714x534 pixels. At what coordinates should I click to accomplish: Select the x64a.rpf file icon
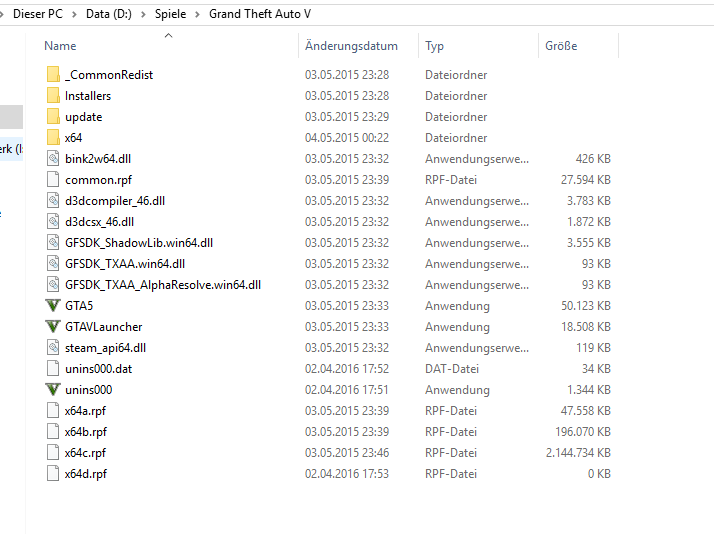coord(53,410)
